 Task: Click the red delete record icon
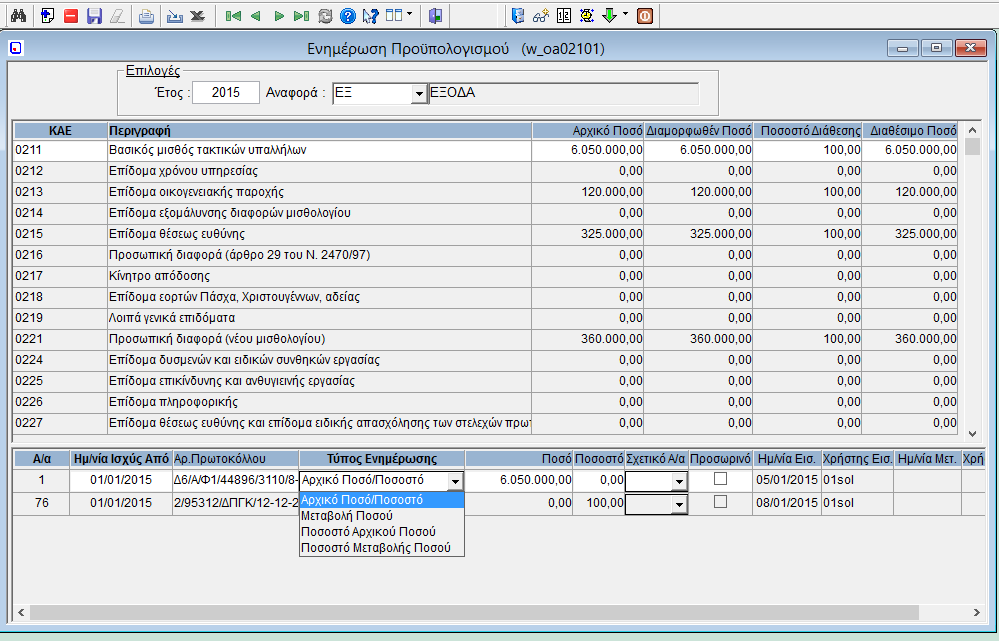71,16
